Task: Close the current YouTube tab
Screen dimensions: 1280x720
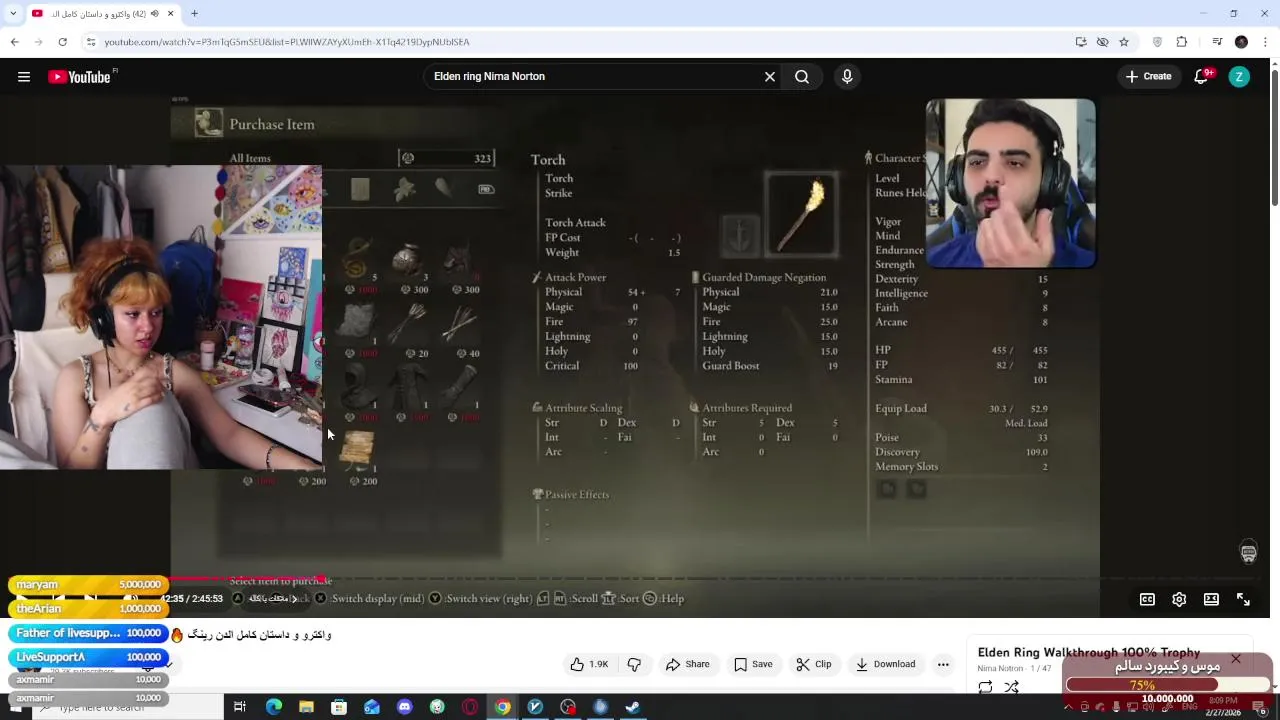Action: pyautogui.click(x=170, y=14)
